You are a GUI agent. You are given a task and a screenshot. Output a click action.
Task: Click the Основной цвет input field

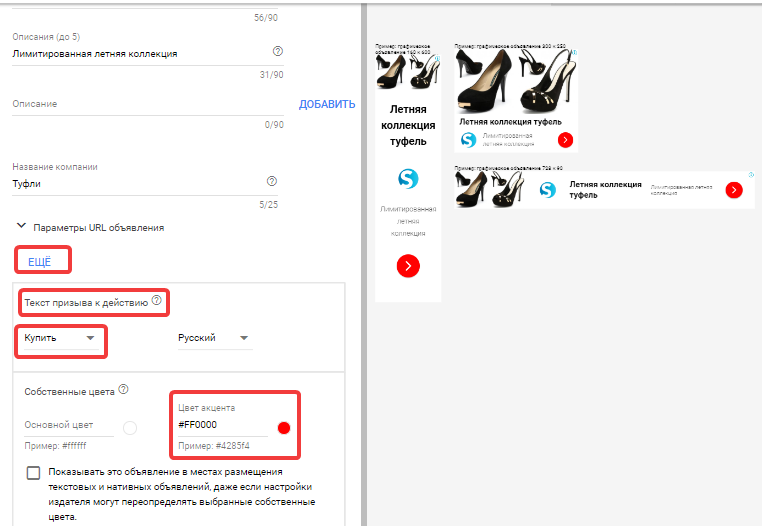(x=69, y=425)
